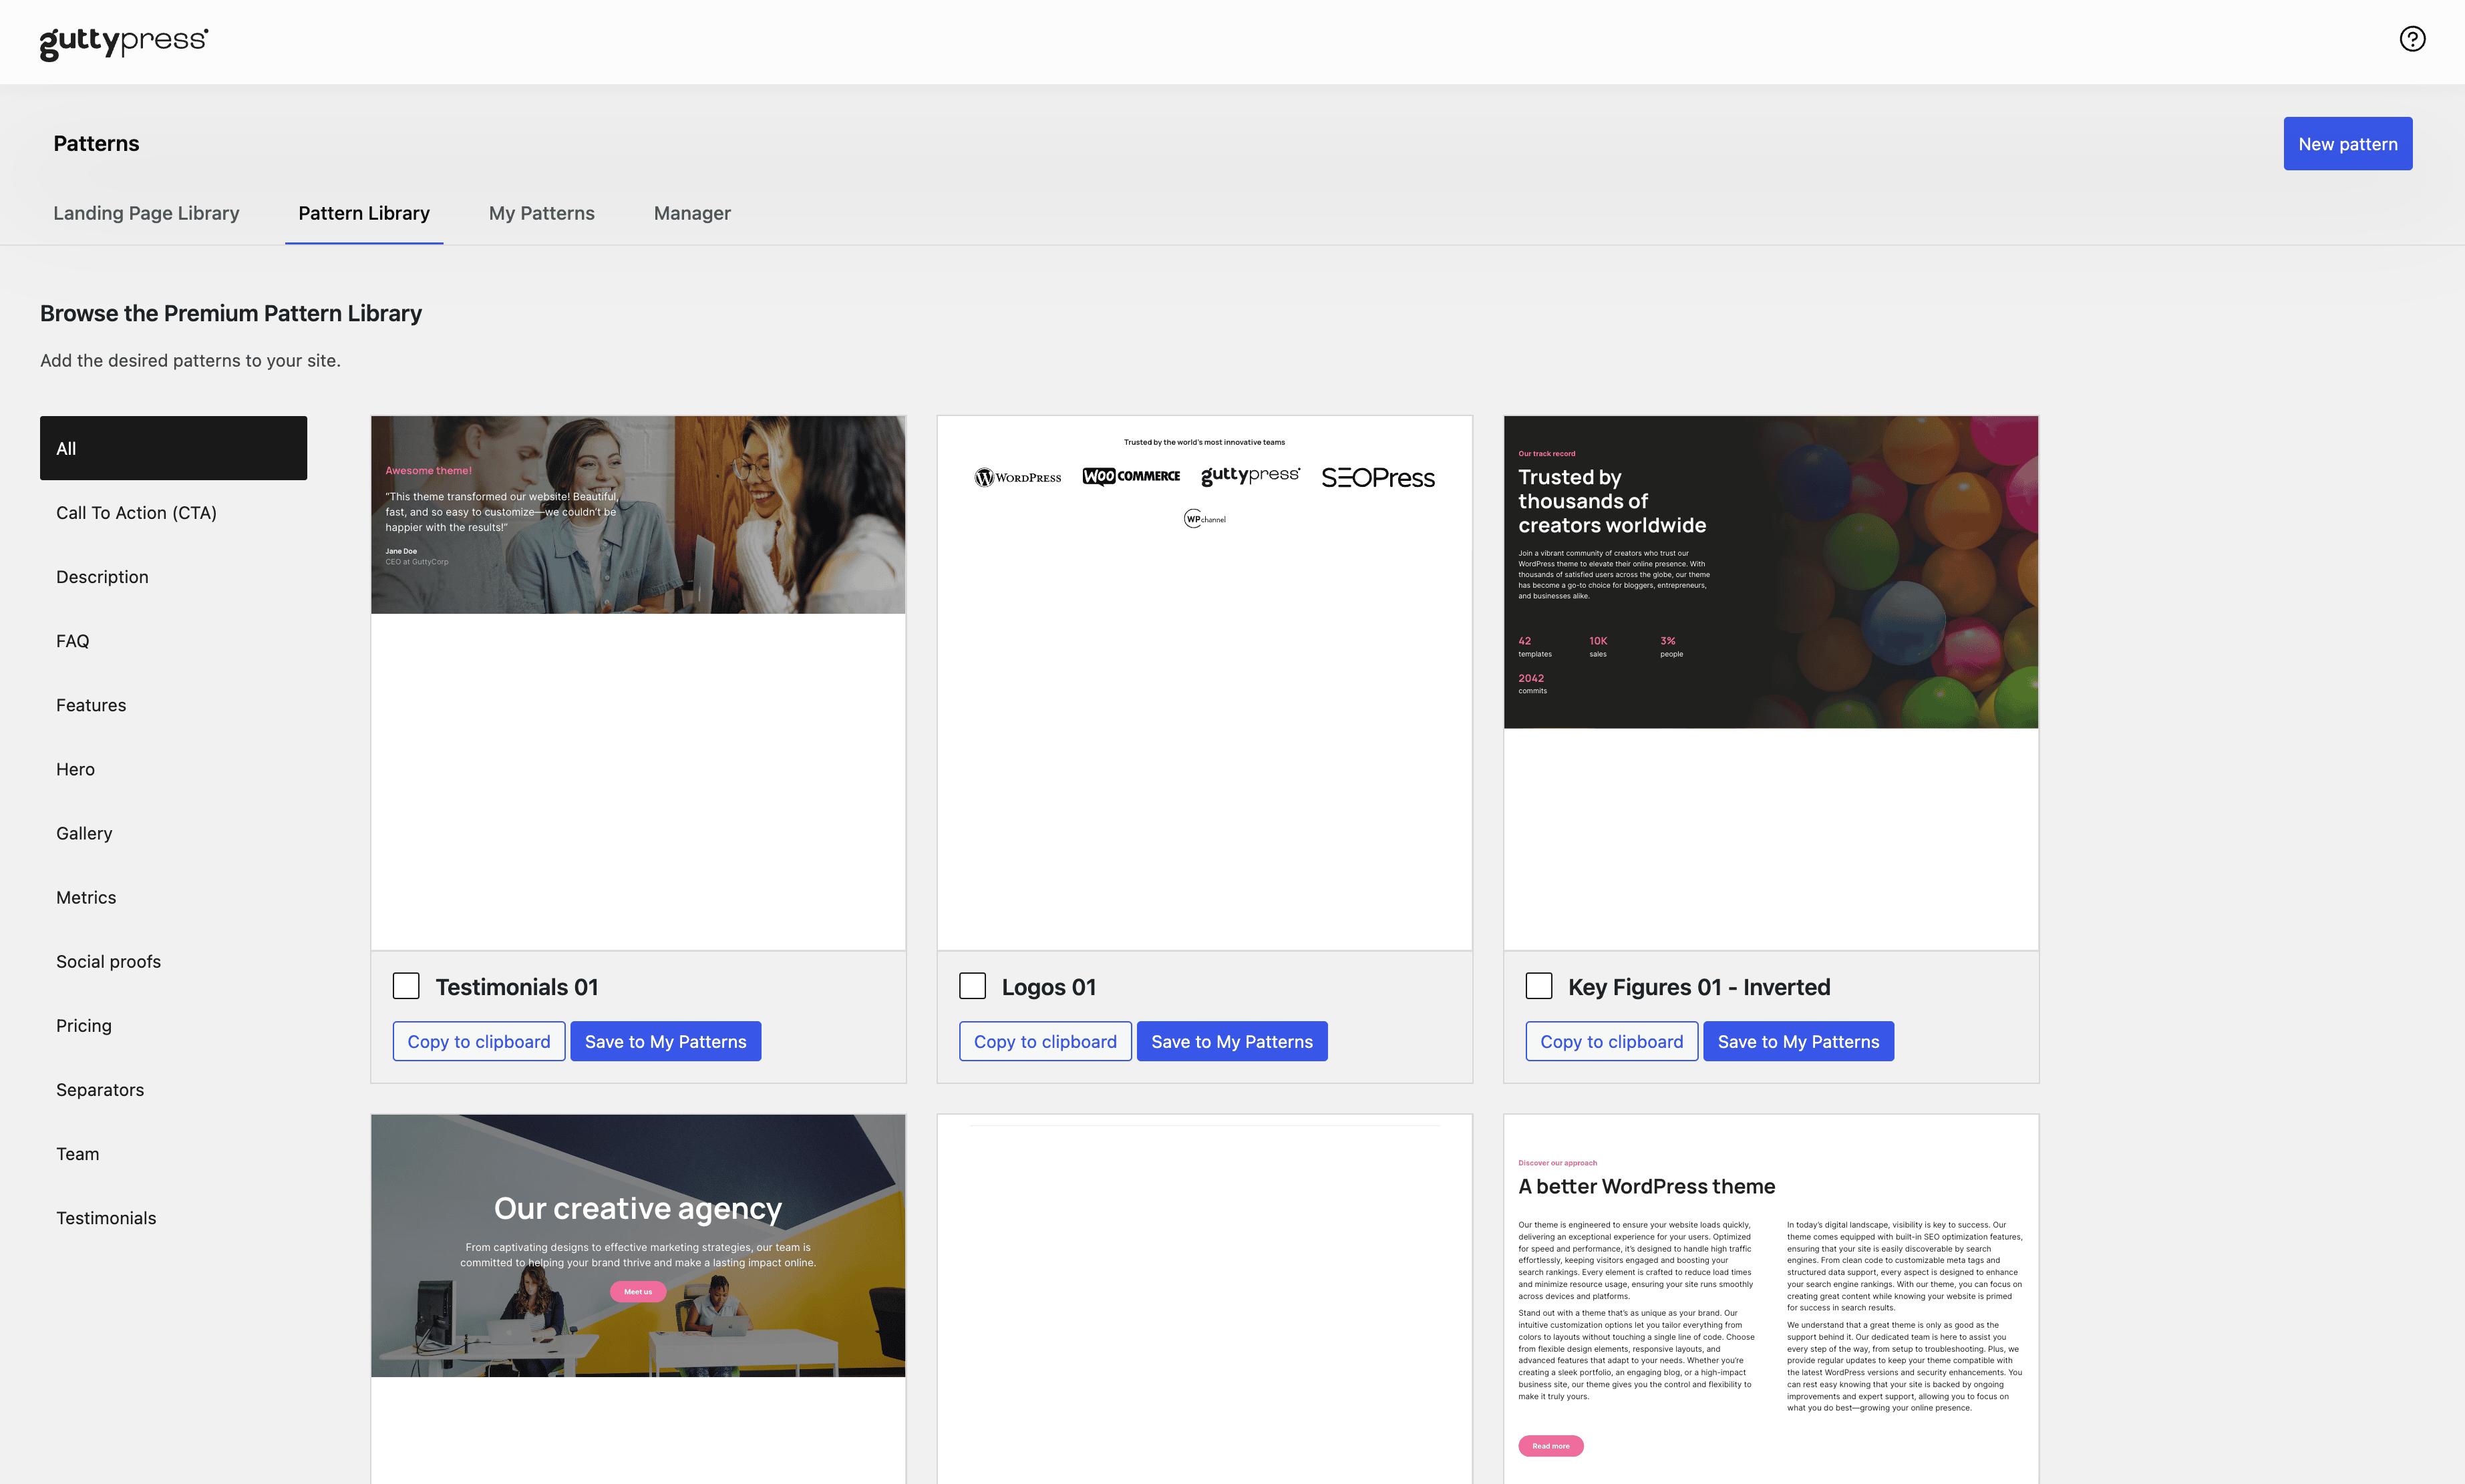Image resolution: width=2465 pixels, height=1484 pixels.
Task: Show Pricing patterns
Action: (173, 1025)
